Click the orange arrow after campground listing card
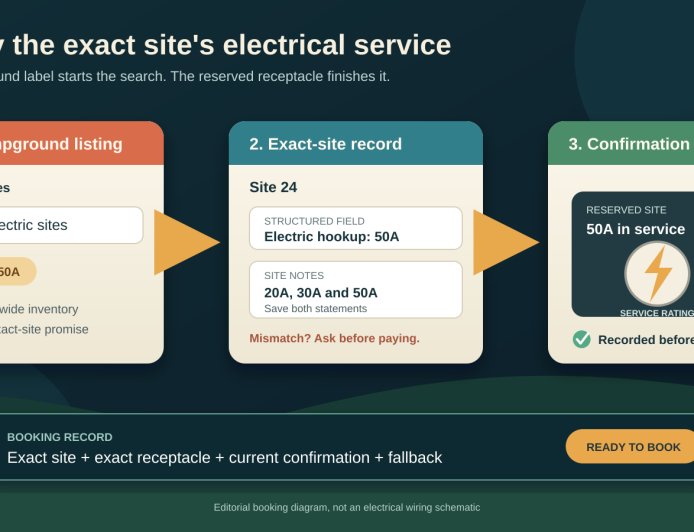Screen dimensions: 694x532 coord(187,243)
